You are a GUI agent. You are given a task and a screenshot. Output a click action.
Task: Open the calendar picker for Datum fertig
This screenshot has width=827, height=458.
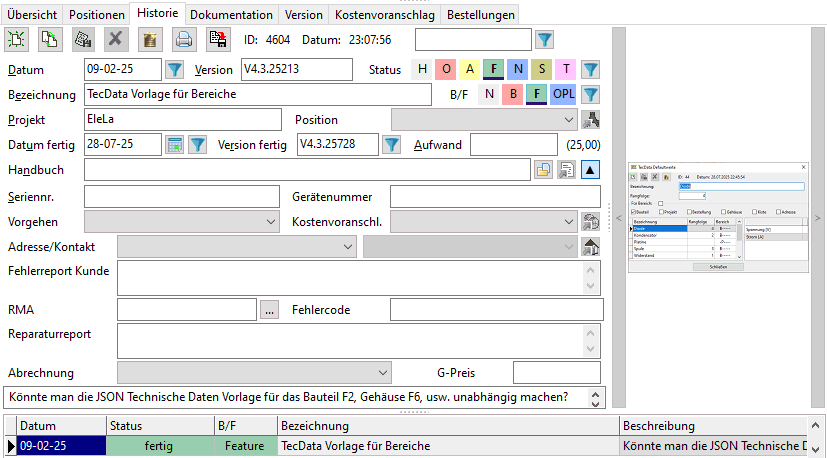(175, 145)
